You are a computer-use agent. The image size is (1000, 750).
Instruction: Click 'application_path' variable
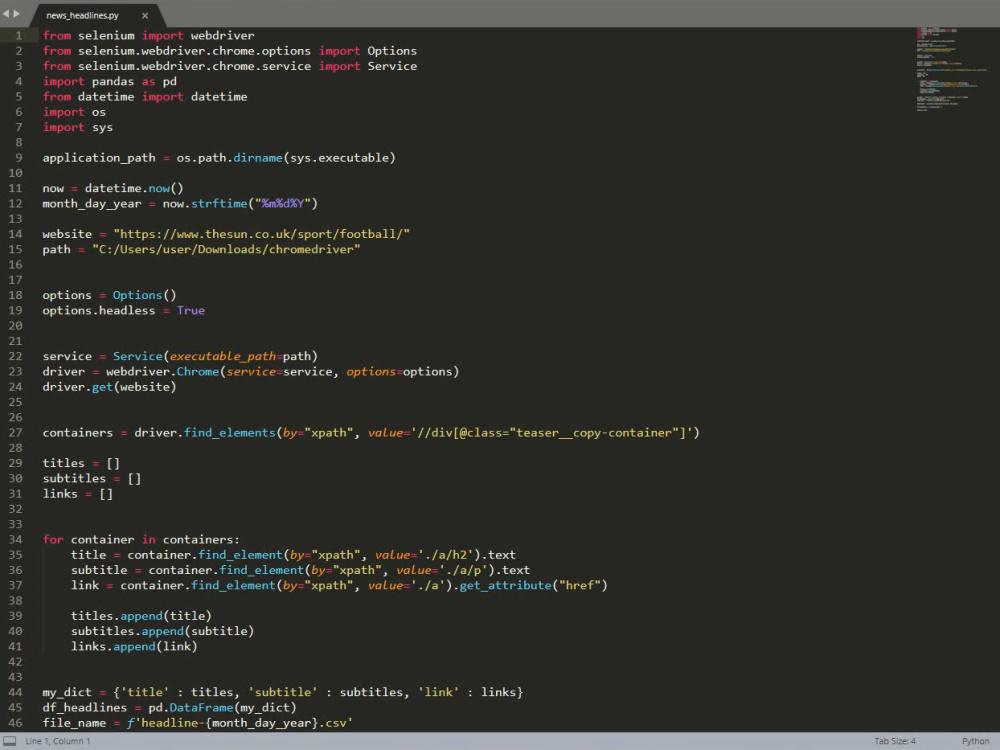[99, 158]
